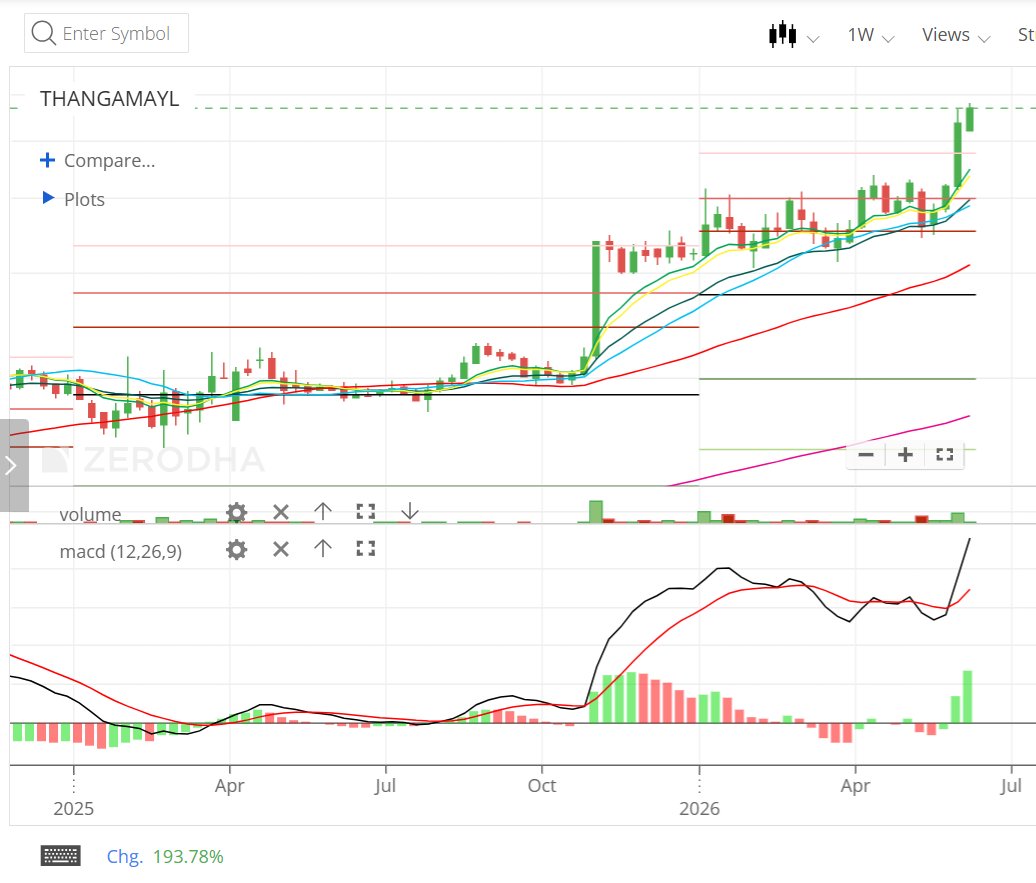This screenshot has height=883, width=1036.
Task: Open the candlestick chart type dropdown
Action: 794,34
